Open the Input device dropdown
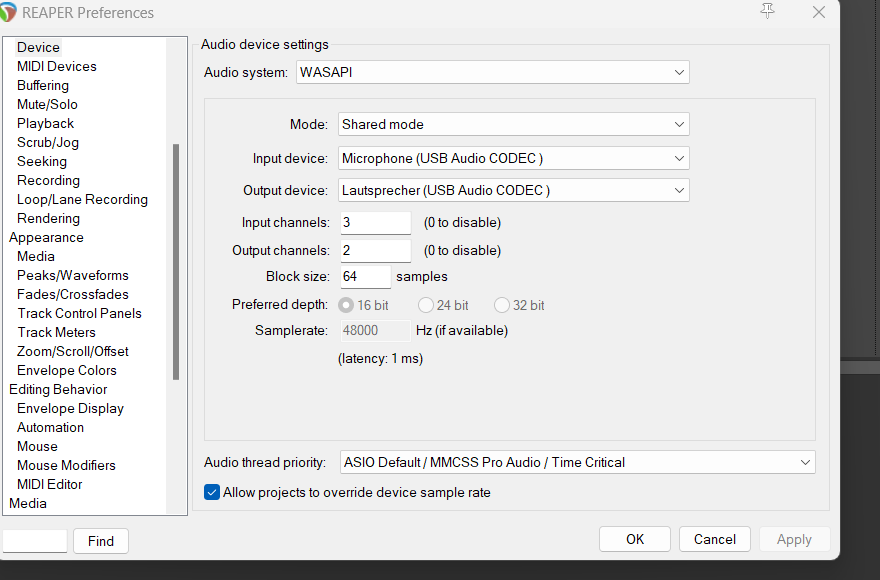This screenshot has width=880, height=580. pyautogui.click(x=513, y=158)
